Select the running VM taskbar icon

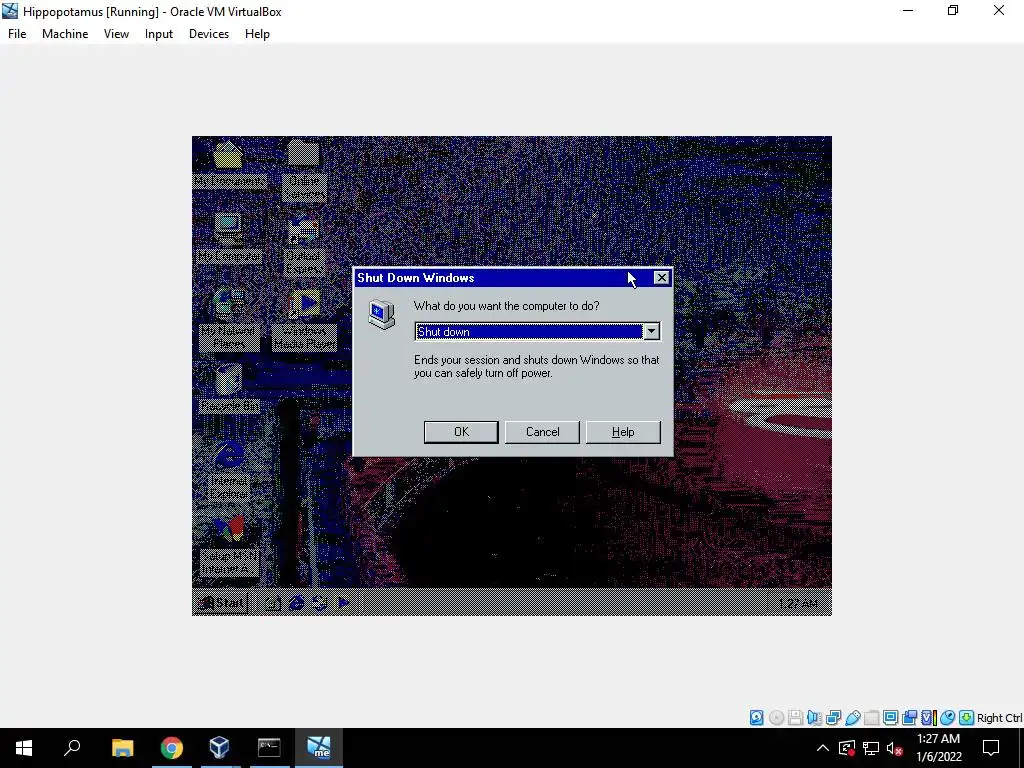click(x=319, y=748)
